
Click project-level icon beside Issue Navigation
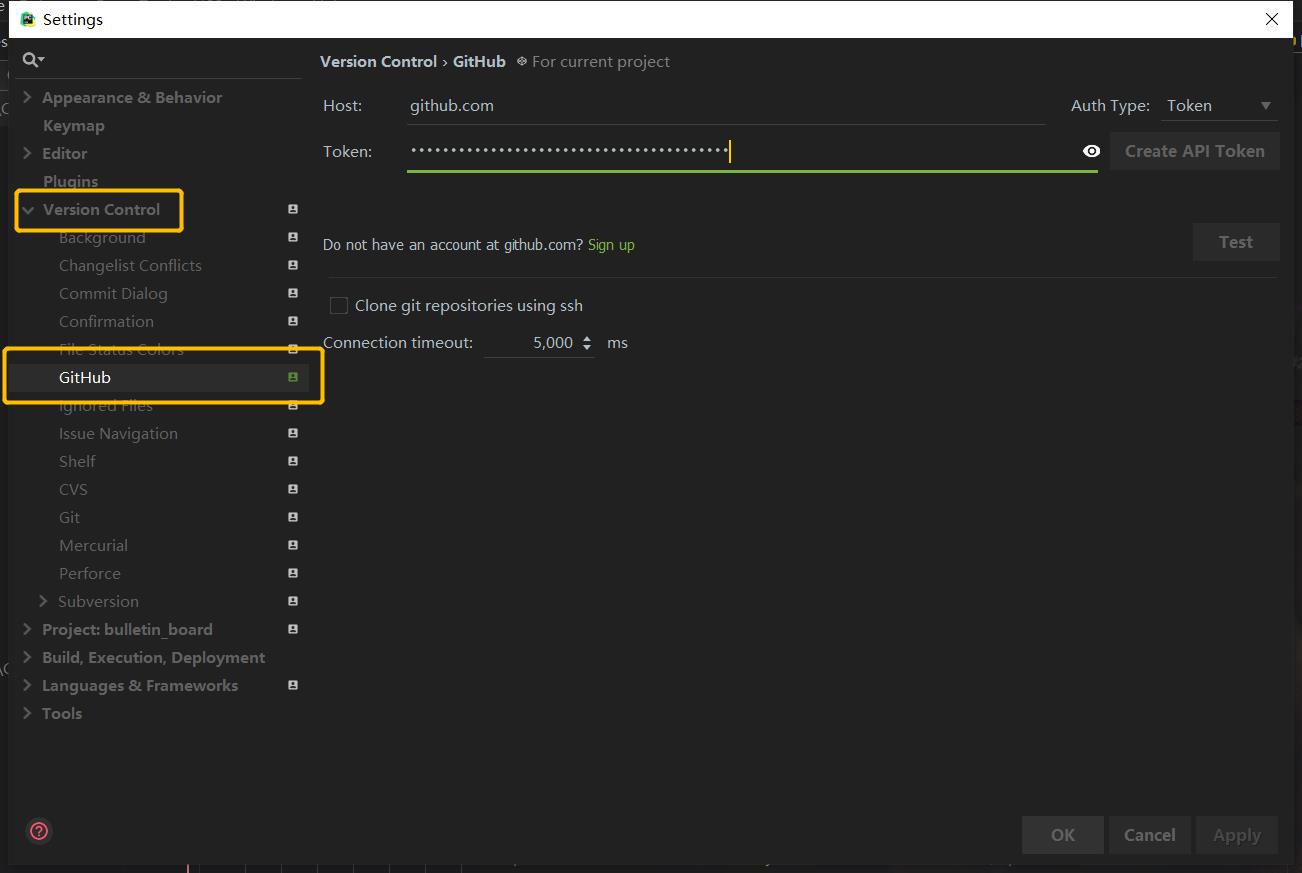point(293,433)
